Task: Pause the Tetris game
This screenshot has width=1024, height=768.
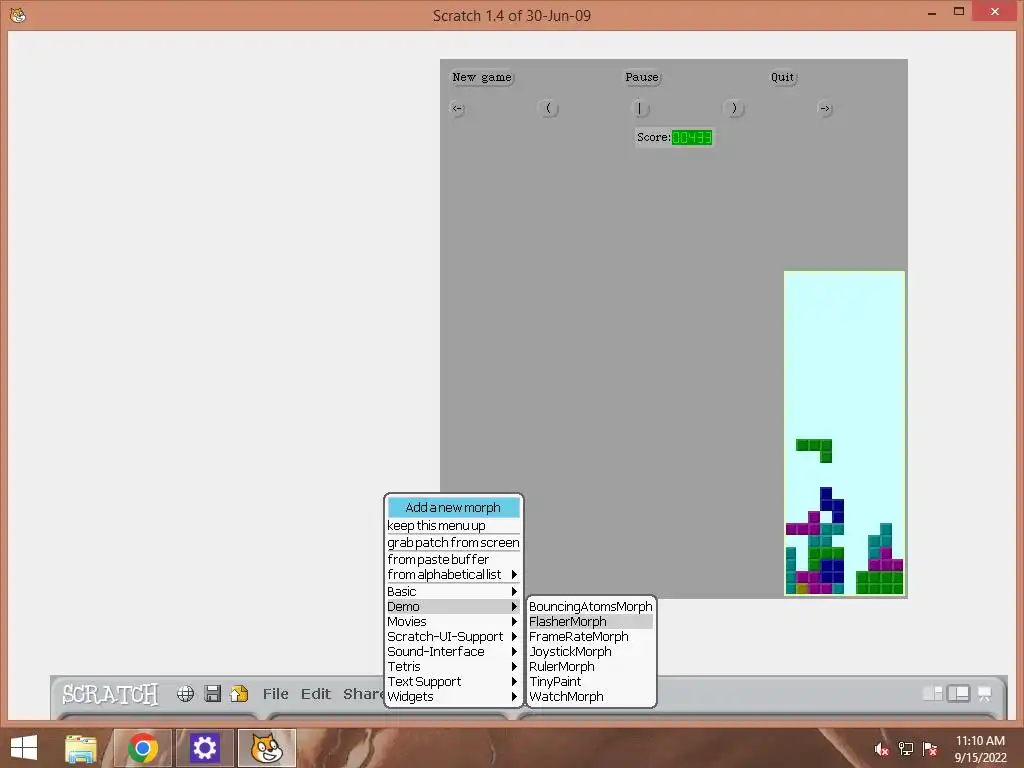Action: click(642, 77)
